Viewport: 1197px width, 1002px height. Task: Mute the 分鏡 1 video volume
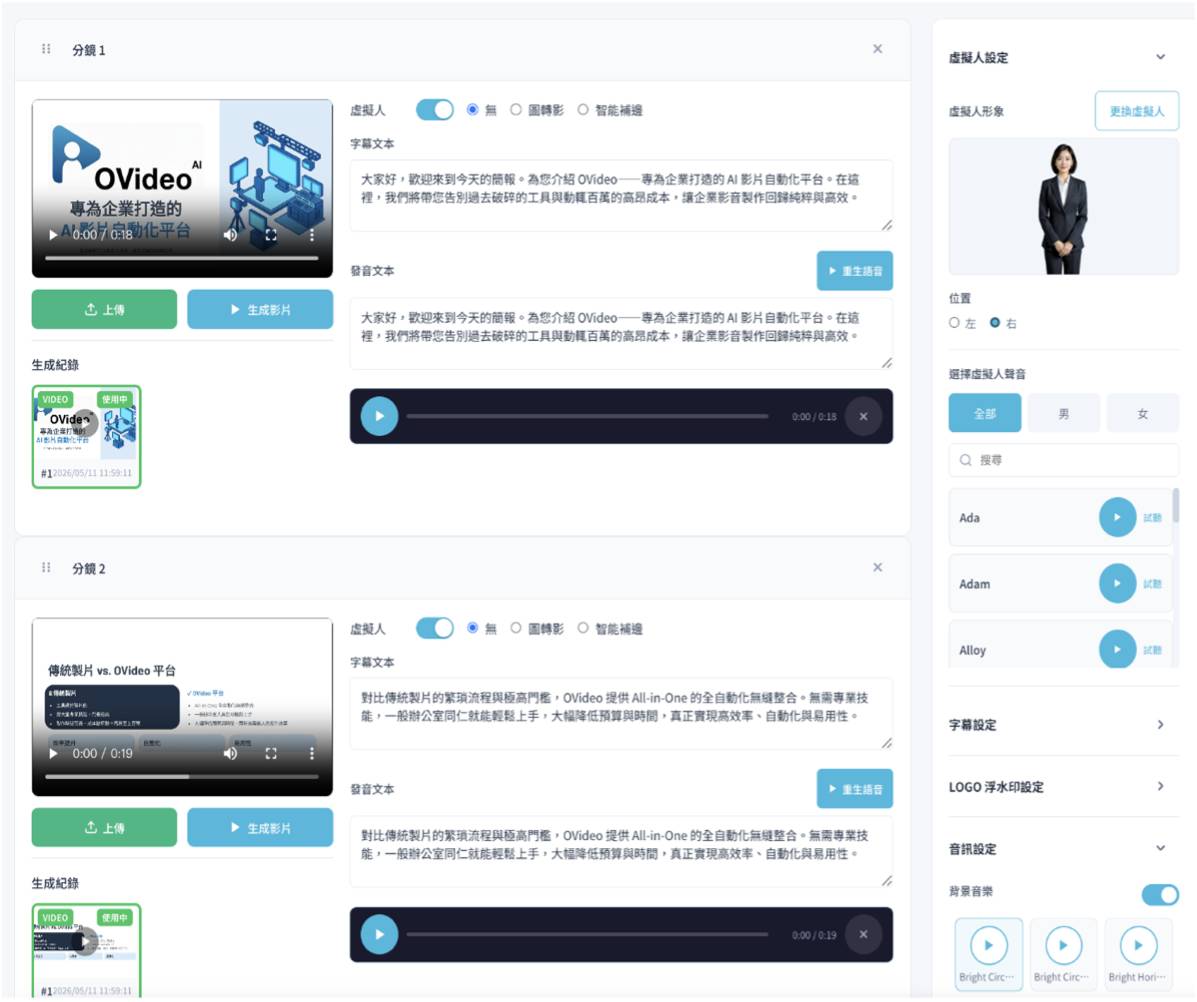pyautogui.click(x=230, y=235)
